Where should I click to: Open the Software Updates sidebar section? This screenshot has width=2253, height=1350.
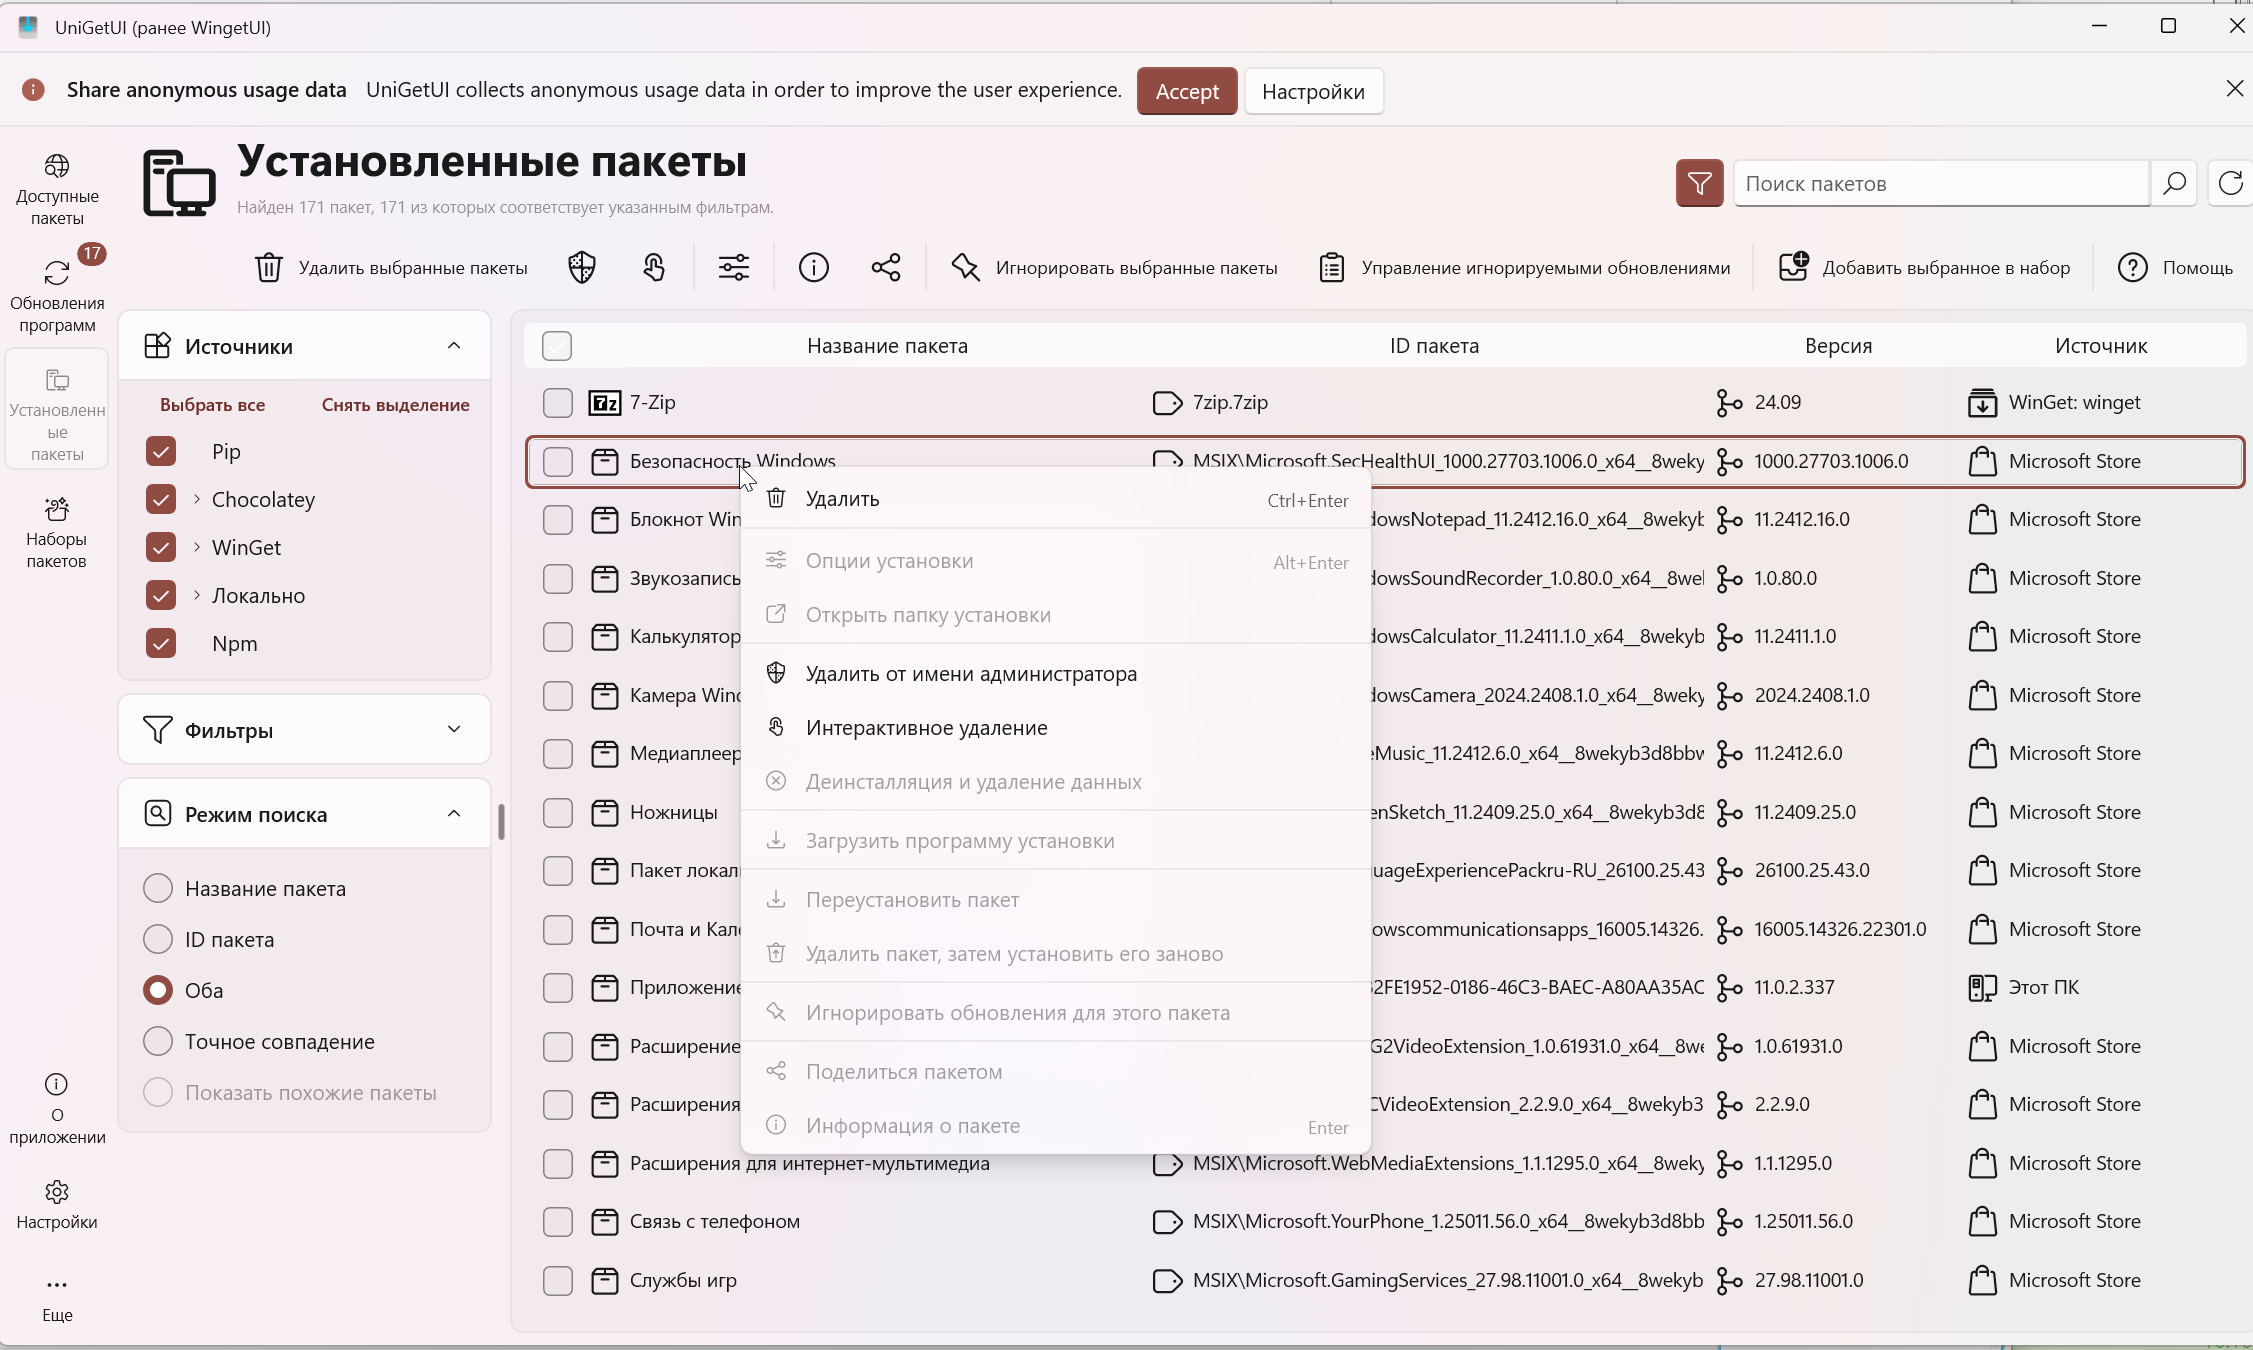57,293
